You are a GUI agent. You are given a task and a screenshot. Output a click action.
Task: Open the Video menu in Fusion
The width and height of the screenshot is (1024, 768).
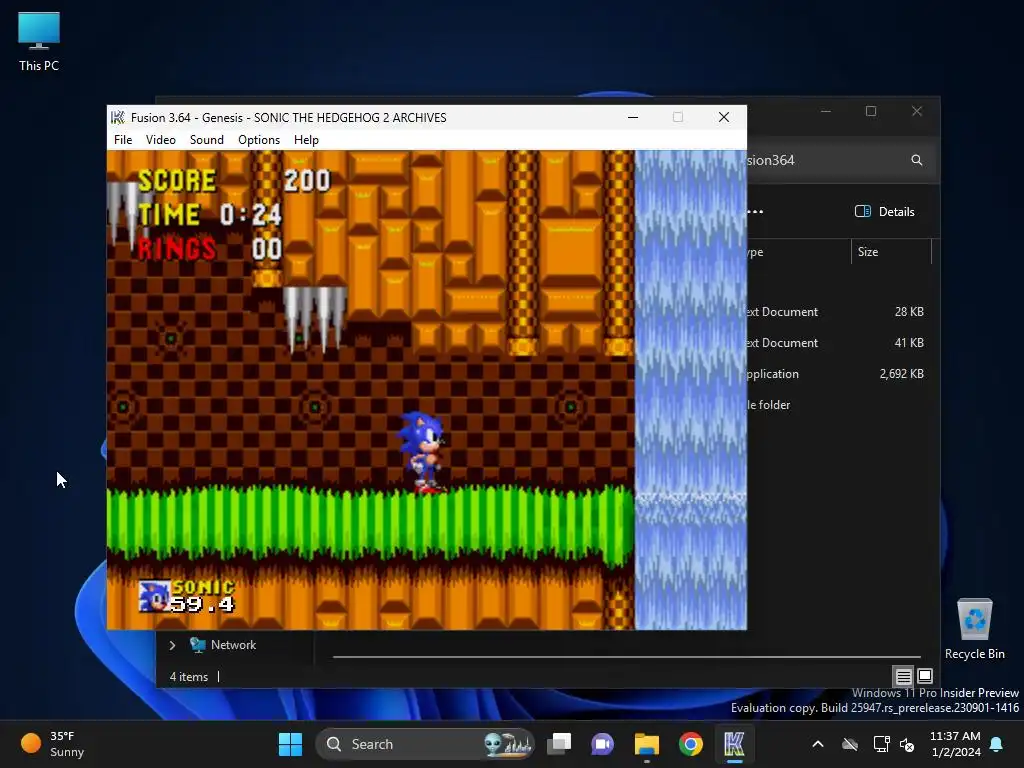coord(161,140)
